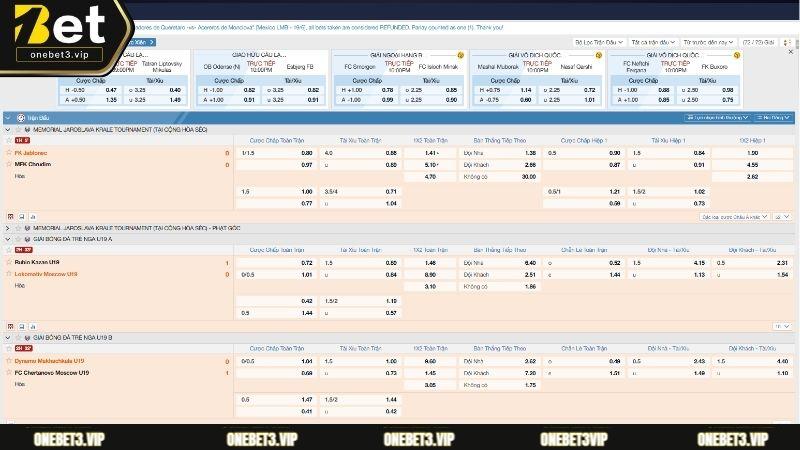Click the Cược Xiên parlay button

click(x=143, y=42)
